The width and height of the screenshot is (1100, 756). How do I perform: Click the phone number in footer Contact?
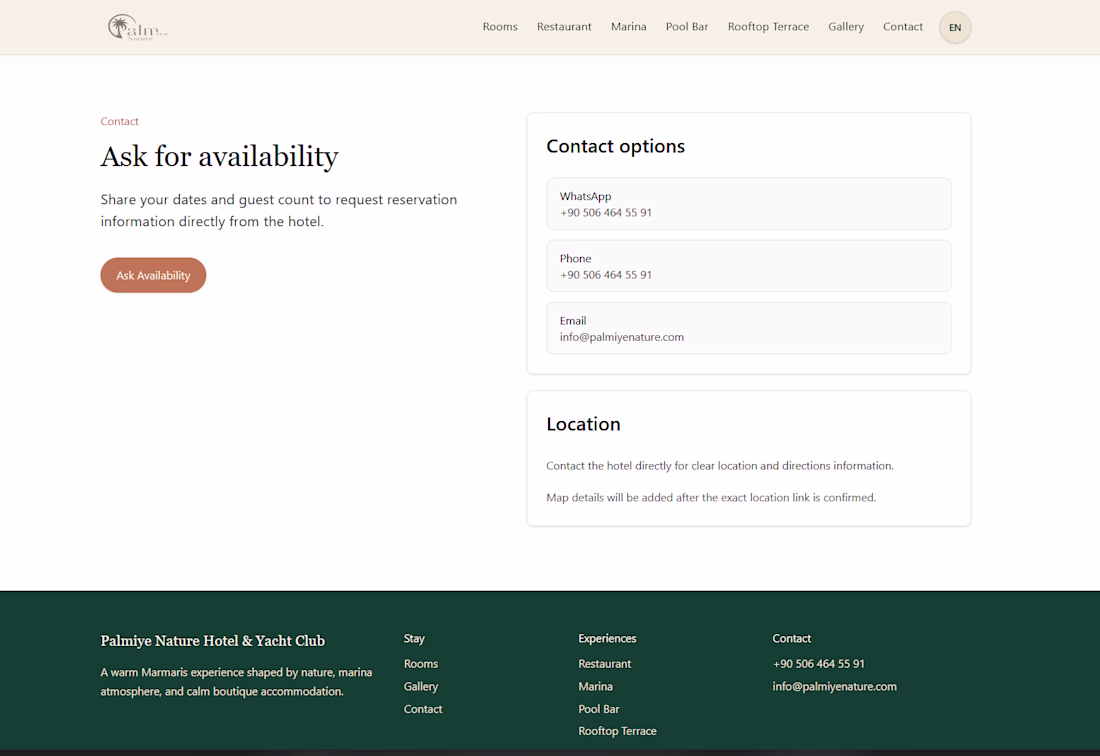click(819, 663)
